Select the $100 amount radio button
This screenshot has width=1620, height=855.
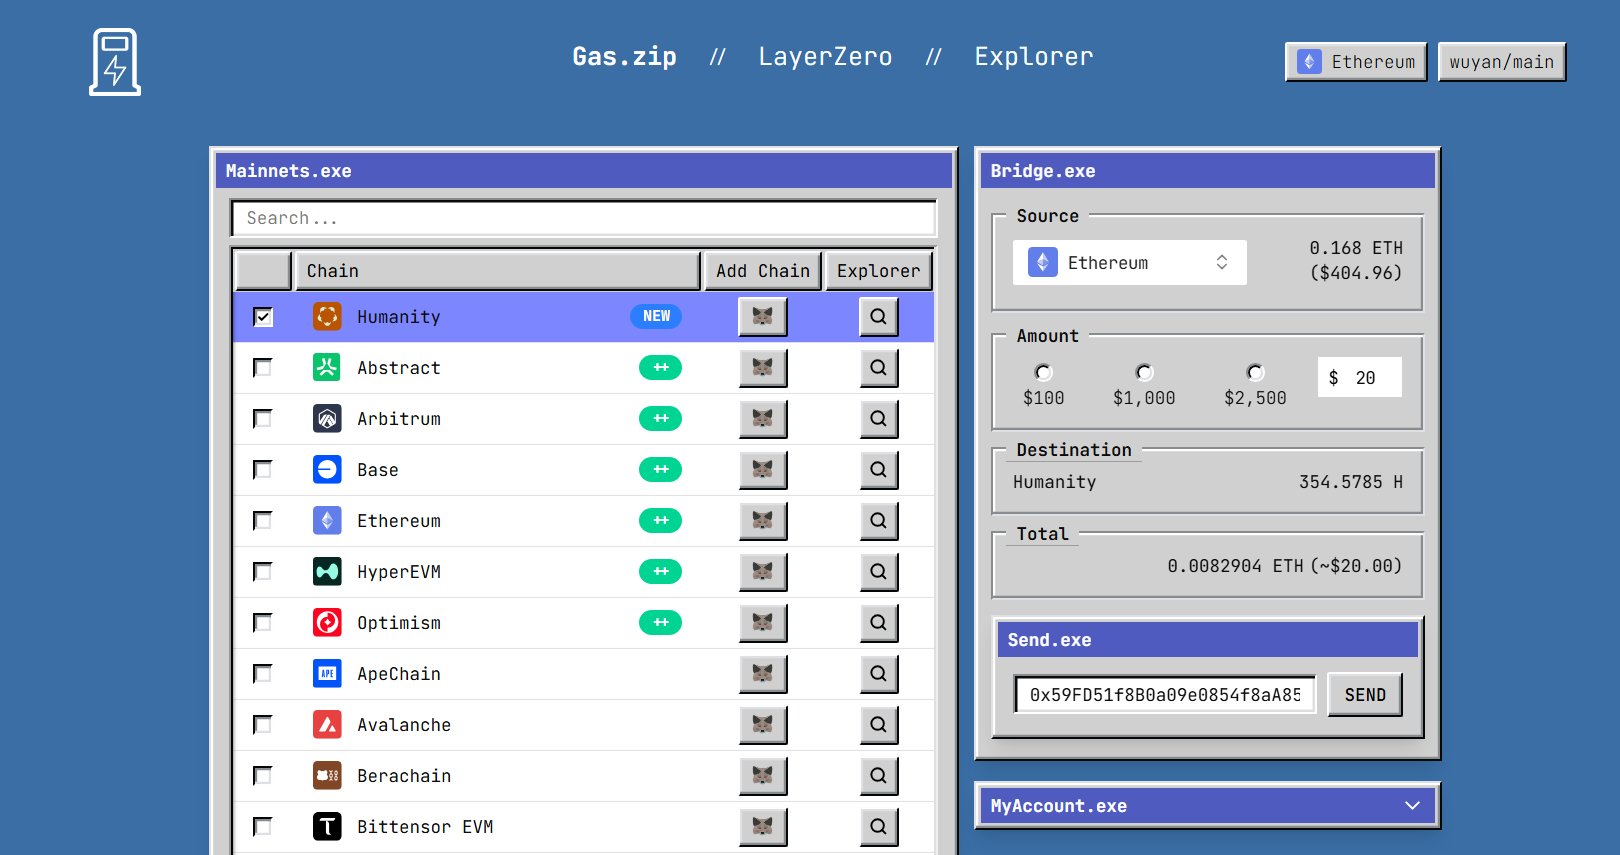(x=1043, y=372)
